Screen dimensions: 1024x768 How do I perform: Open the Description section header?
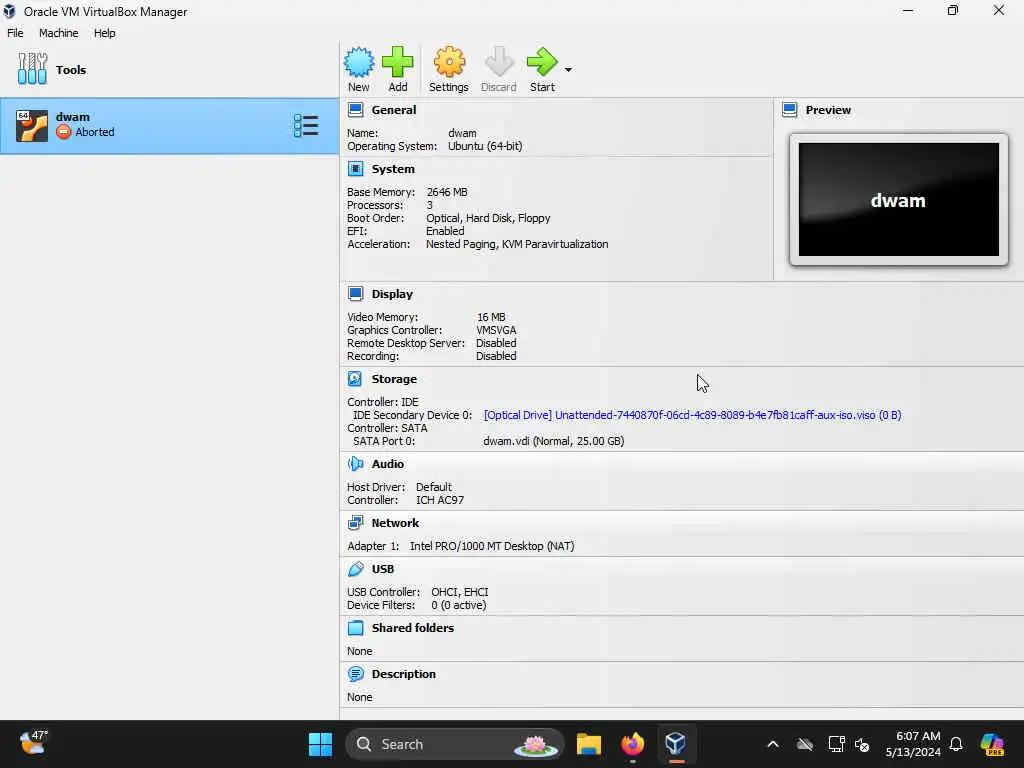pos(404,674)
